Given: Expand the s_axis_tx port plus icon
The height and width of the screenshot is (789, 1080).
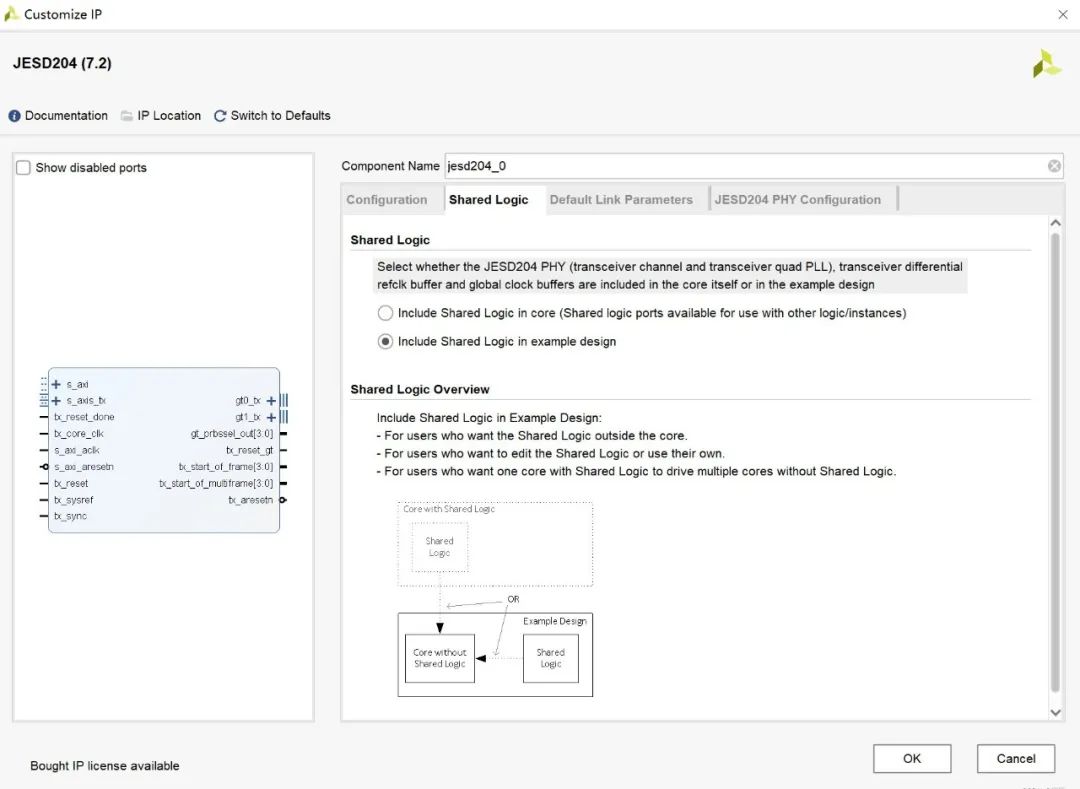Looking at the screenshot, I should tap(56, 401).
